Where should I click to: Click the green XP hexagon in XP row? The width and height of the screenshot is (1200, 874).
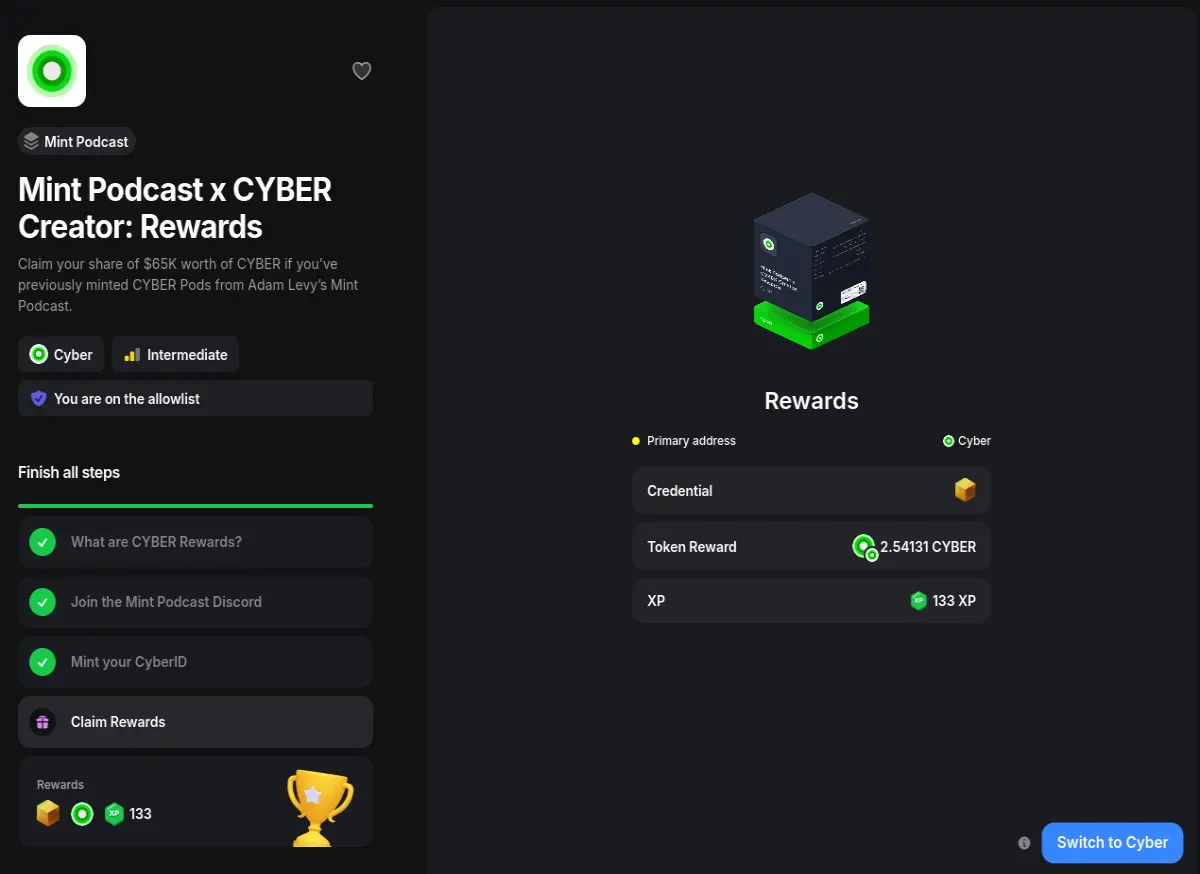(919, 601)
